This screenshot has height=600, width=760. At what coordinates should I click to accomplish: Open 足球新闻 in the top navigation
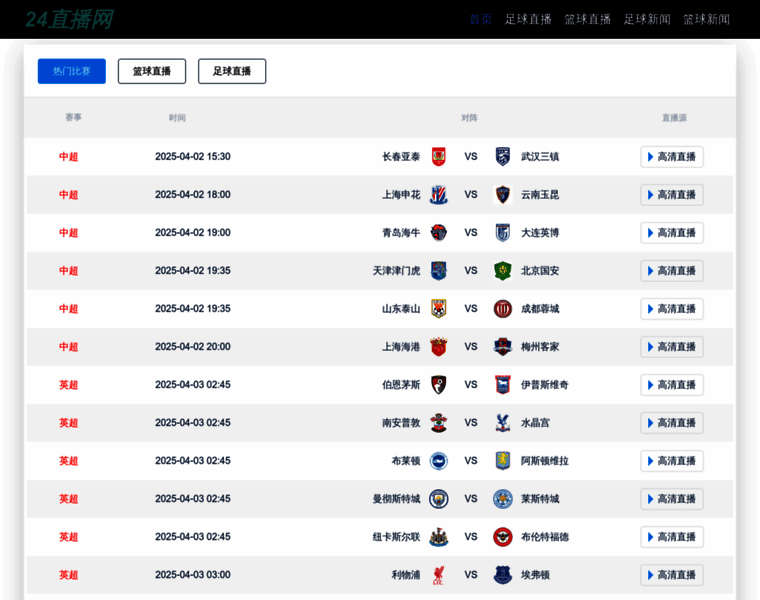(x=647, y=19)
